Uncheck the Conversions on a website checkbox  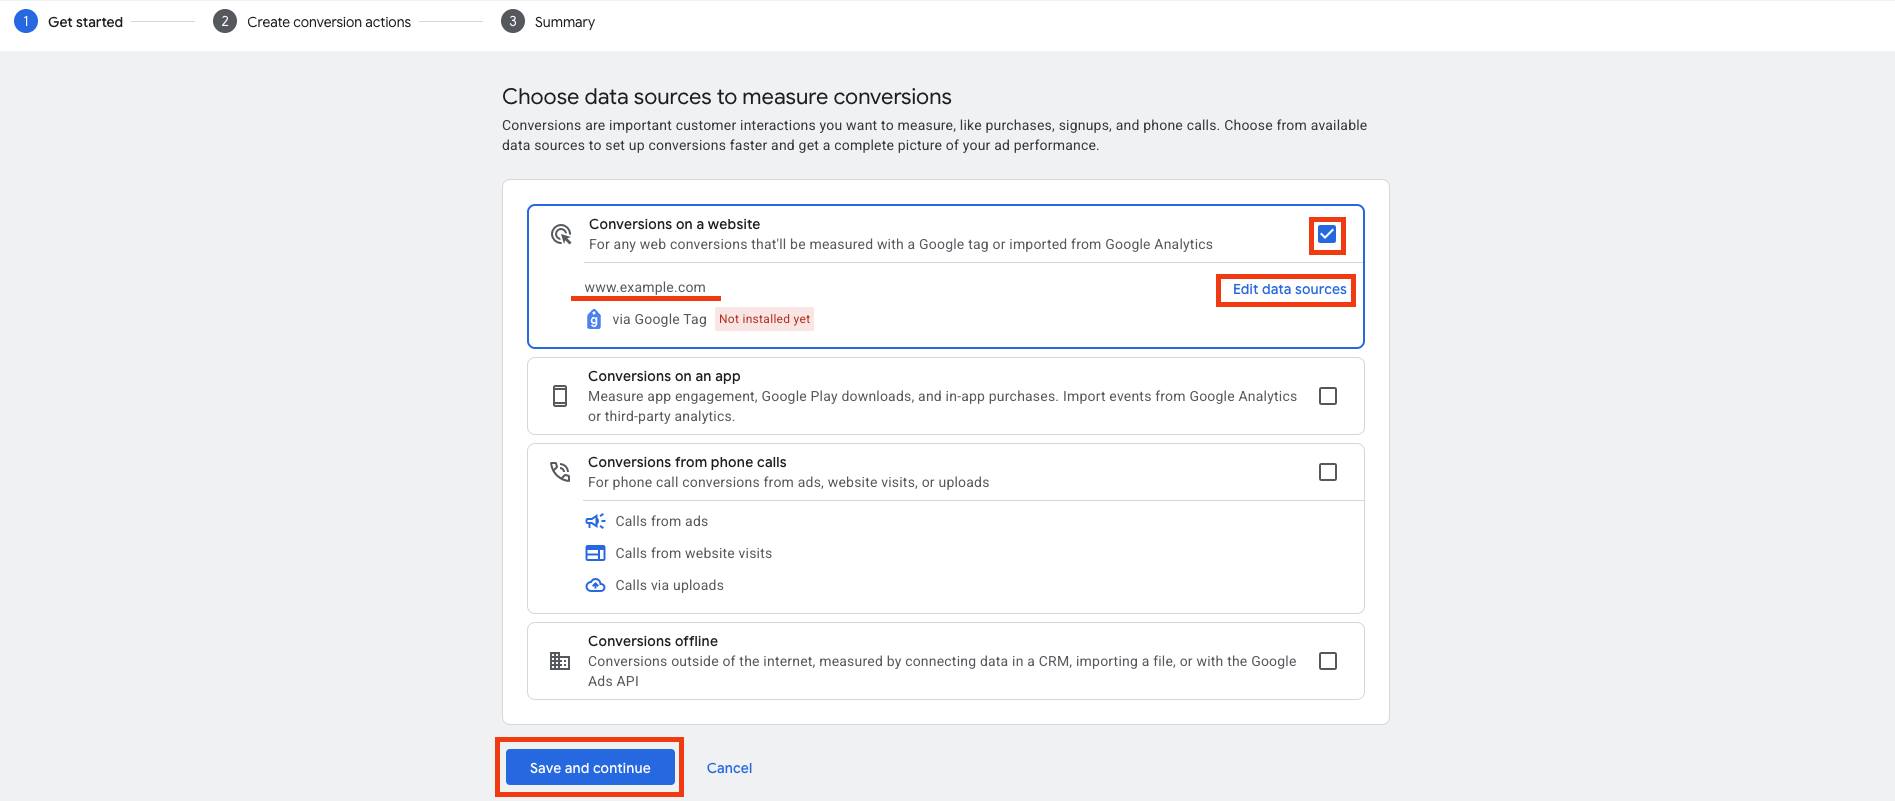(1327, 234)
